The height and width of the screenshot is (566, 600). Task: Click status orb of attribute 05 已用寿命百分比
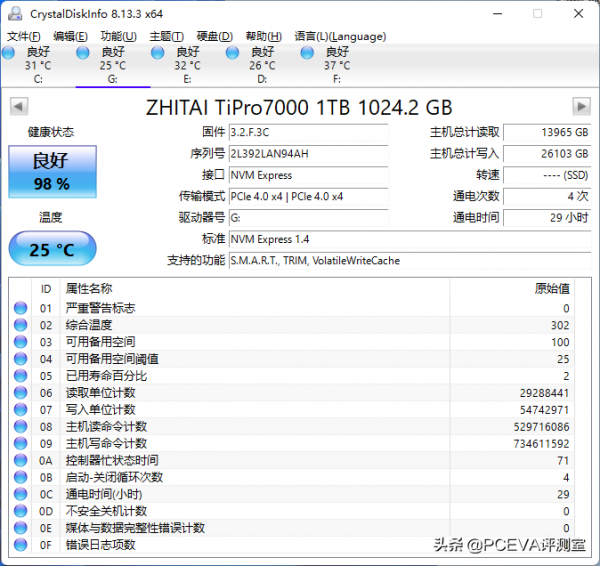pyautogui.click(x=21, y=376)
